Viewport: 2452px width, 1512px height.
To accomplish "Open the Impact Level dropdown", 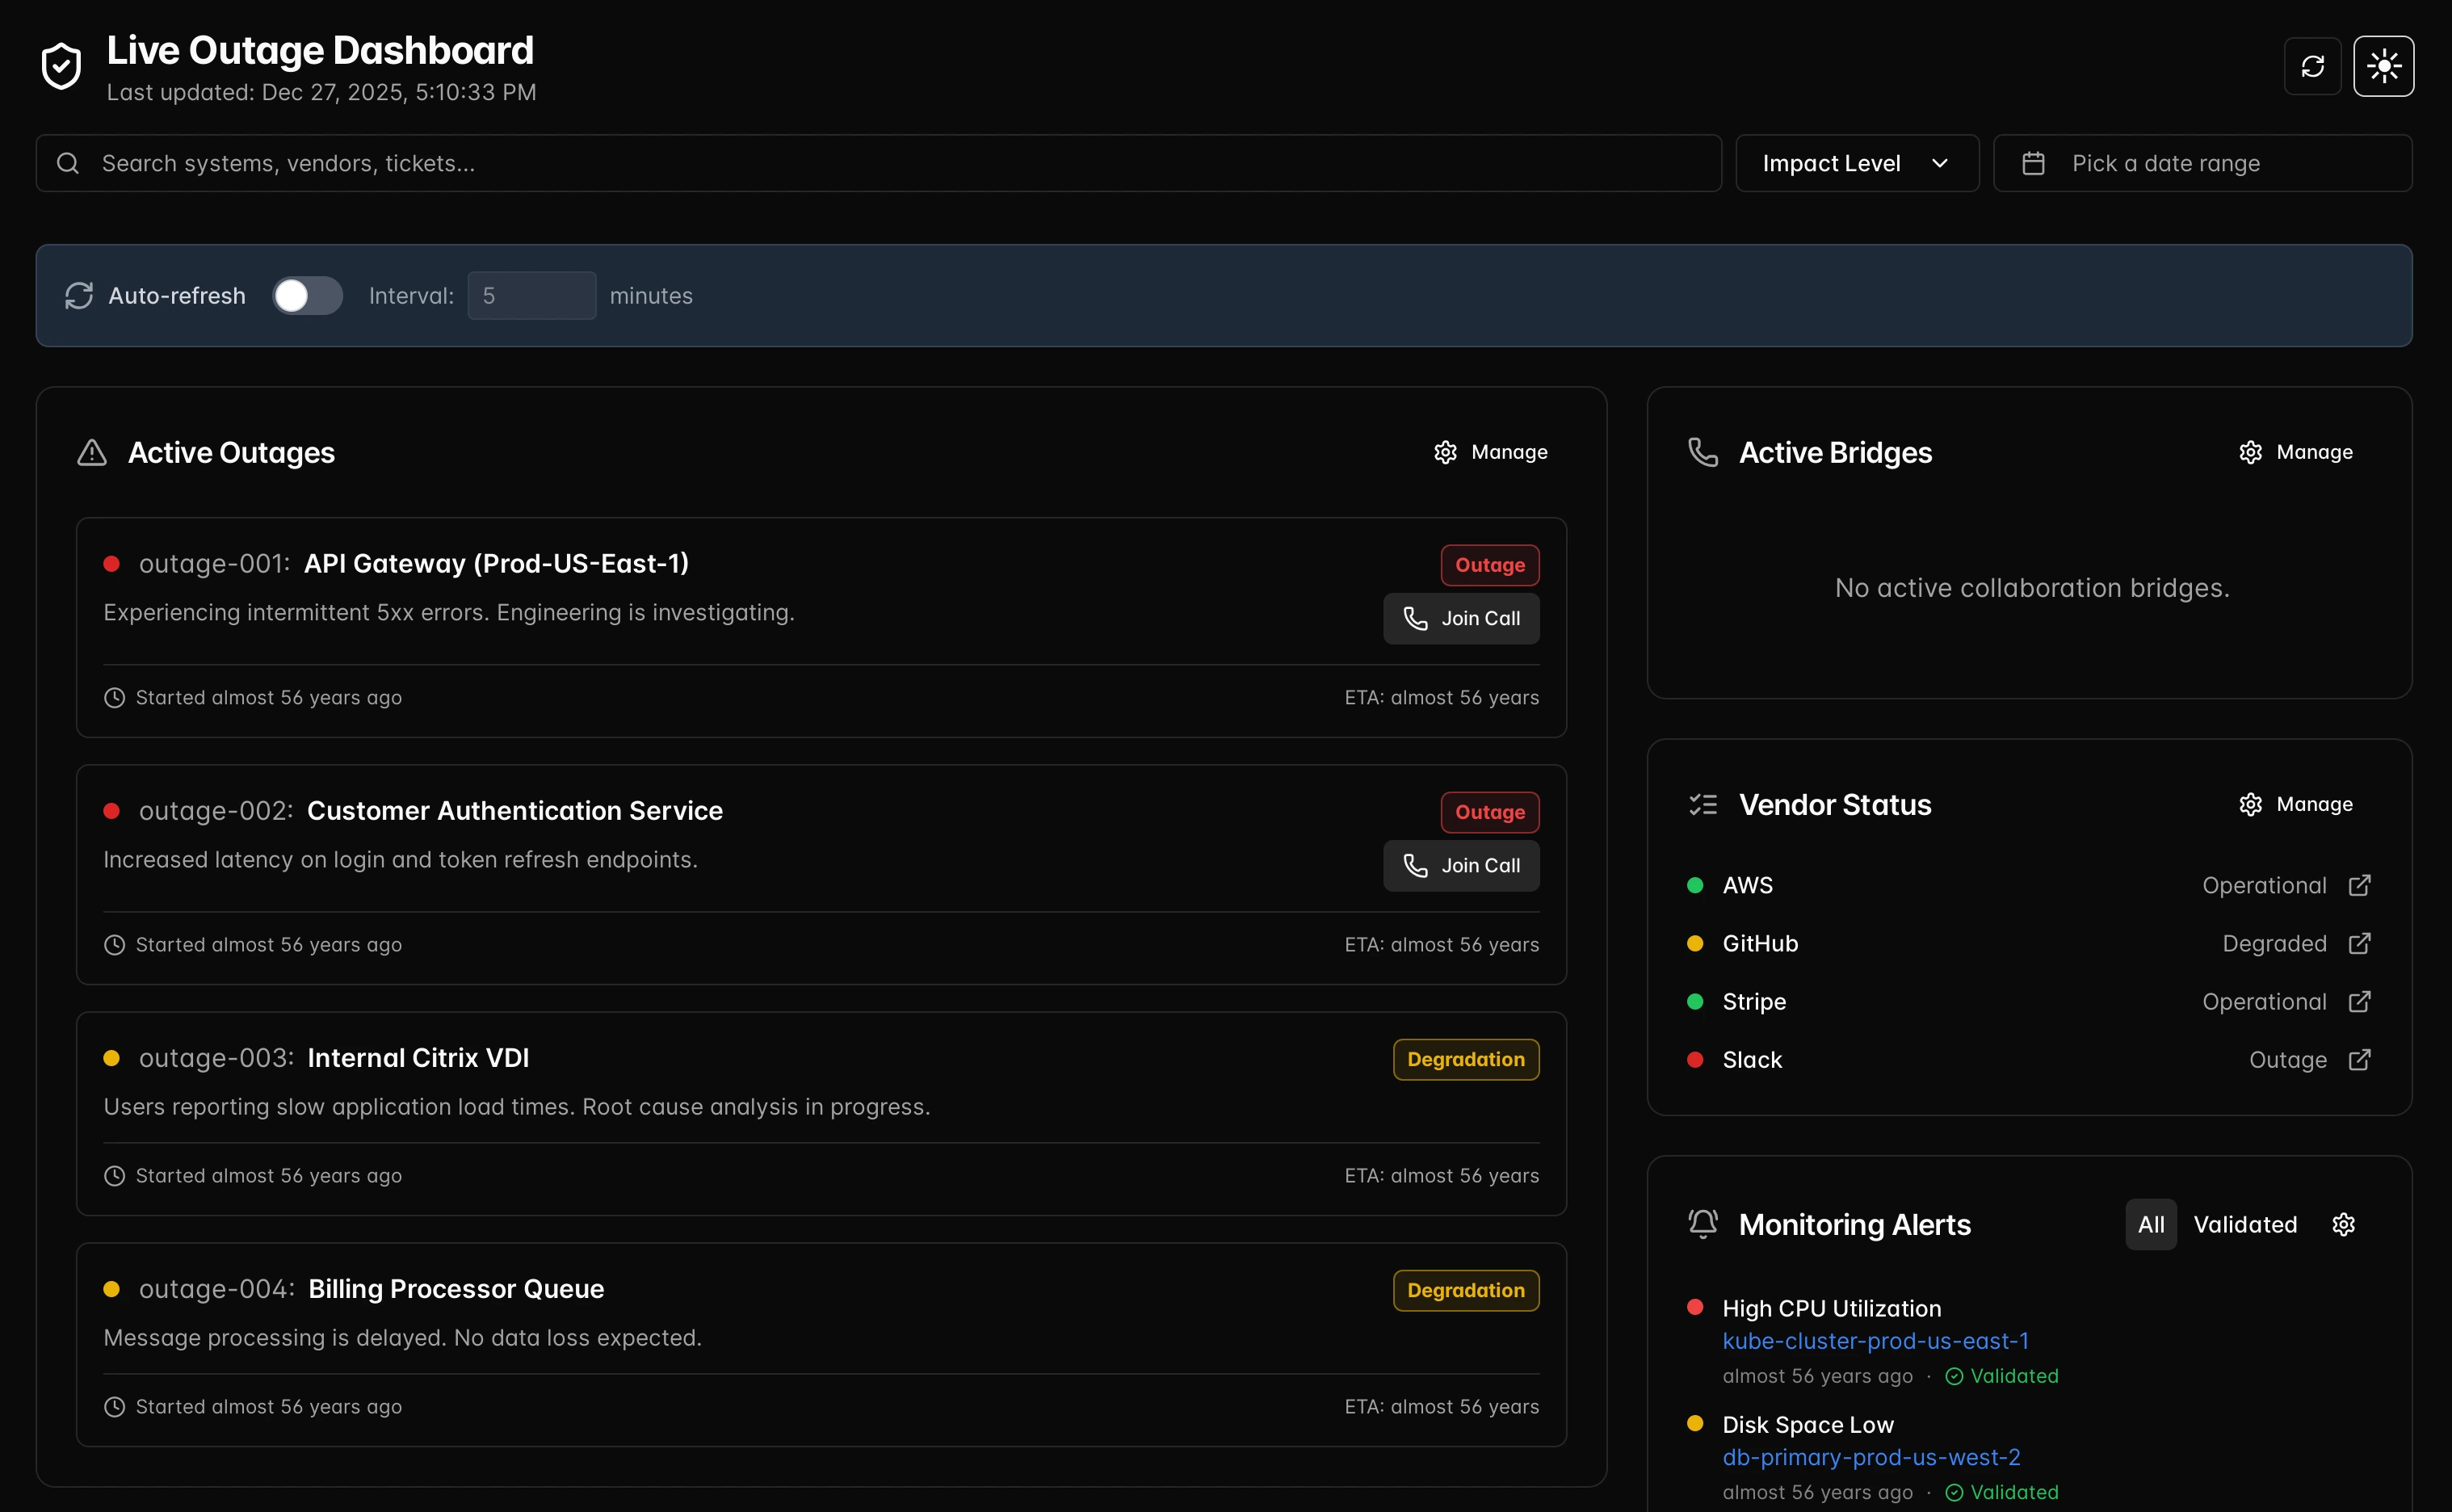I will click(1856, 162).
